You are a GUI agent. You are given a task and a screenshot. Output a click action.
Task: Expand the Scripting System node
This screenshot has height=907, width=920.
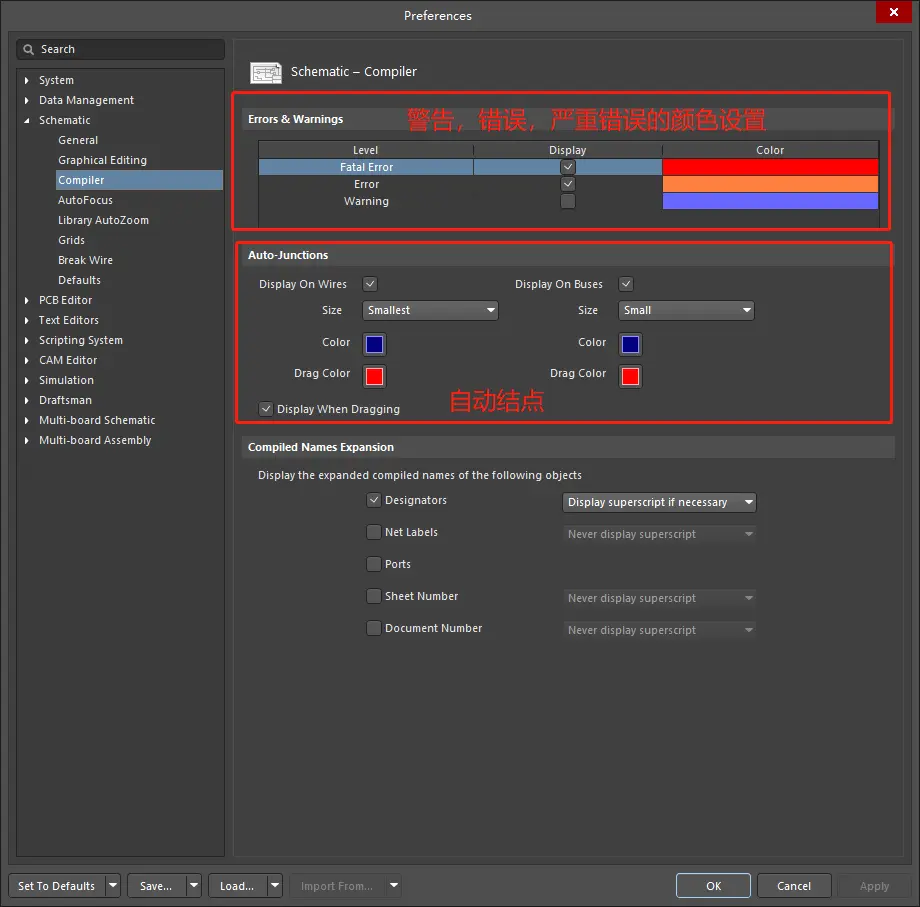point(26,340)
